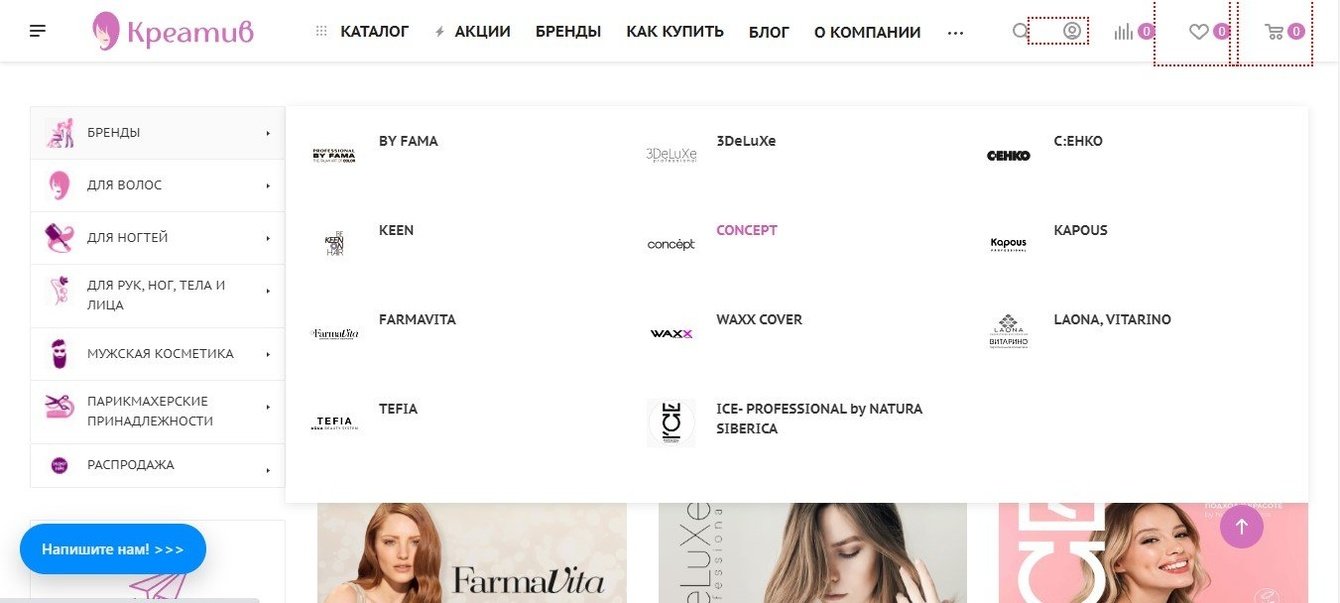
Task: Open the three-dots more menu
Action: pos(955,33)
